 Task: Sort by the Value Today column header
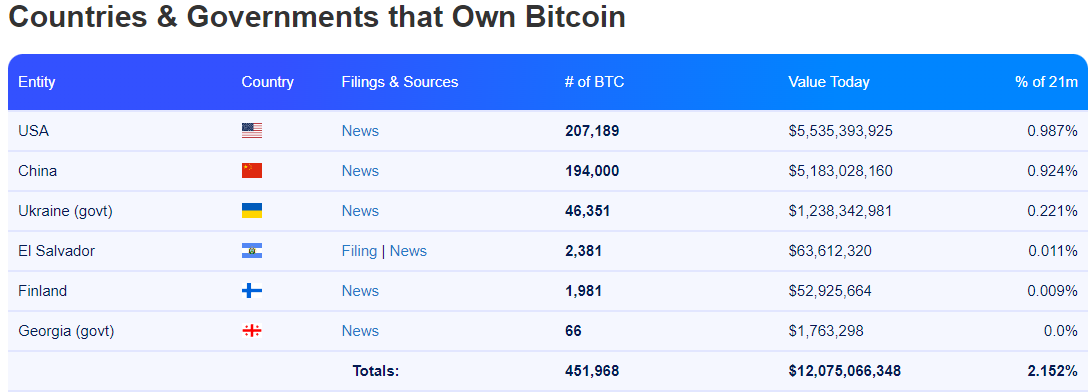(x=829, y=82)
